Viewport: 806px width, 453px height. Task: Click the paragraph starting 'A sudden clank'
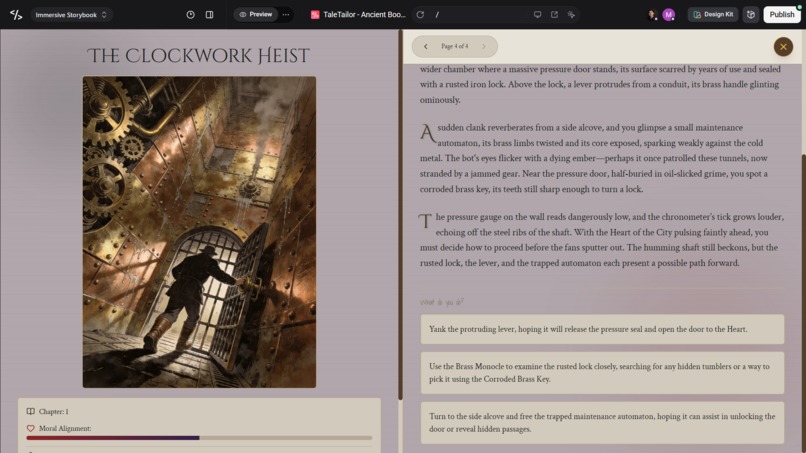click(x=594, y=158)
